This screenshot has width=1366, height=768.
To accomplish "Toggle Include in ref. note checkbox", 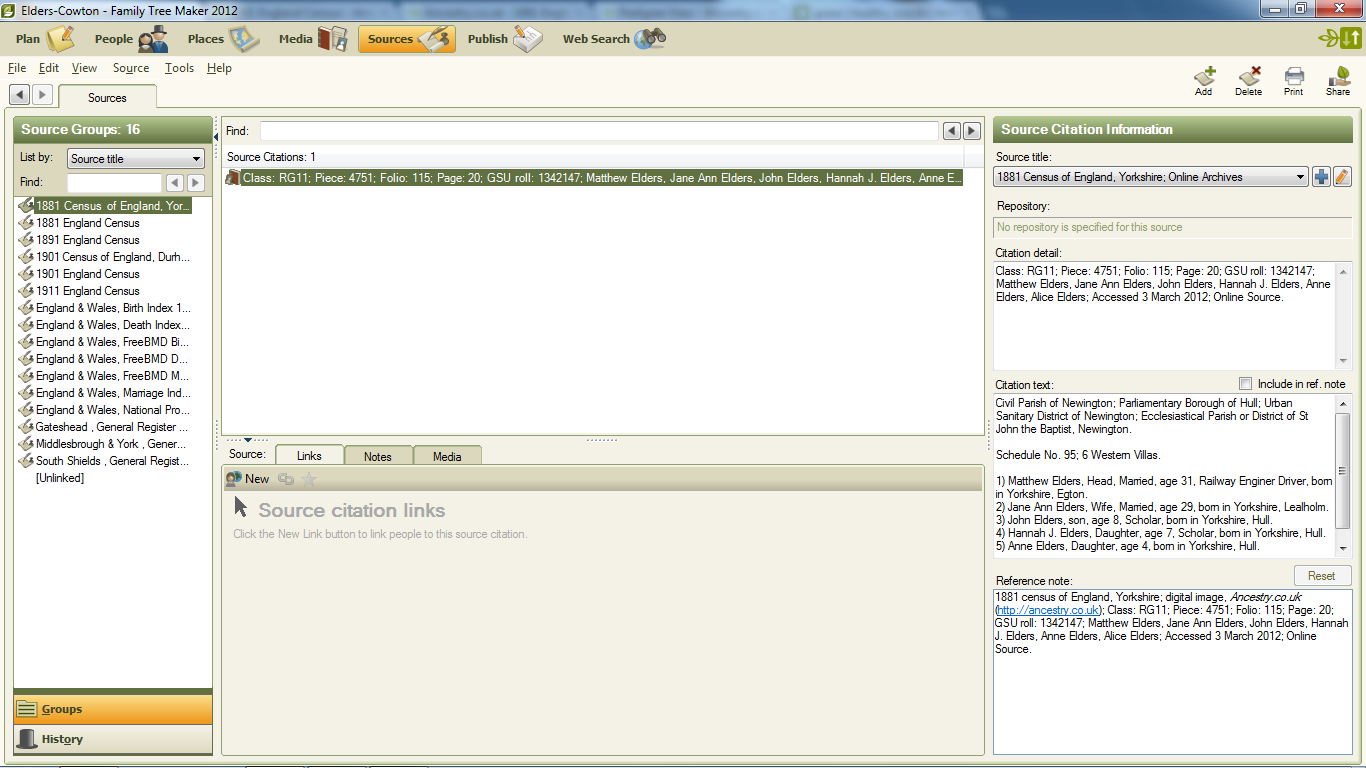I will [1245, 384].
